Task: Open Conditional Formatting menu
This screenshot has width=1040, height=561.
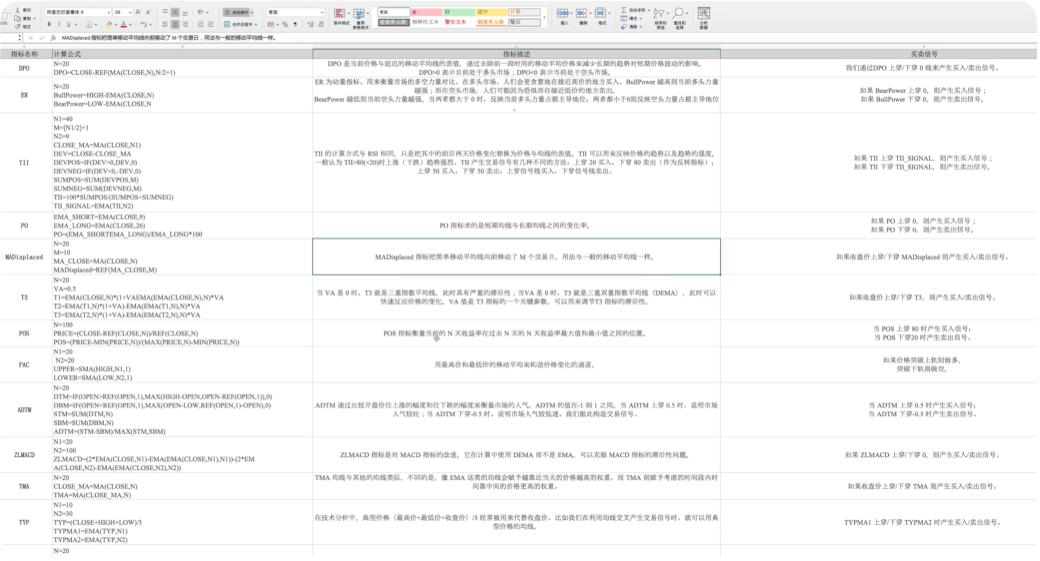Action: click(x=340, y=17)
